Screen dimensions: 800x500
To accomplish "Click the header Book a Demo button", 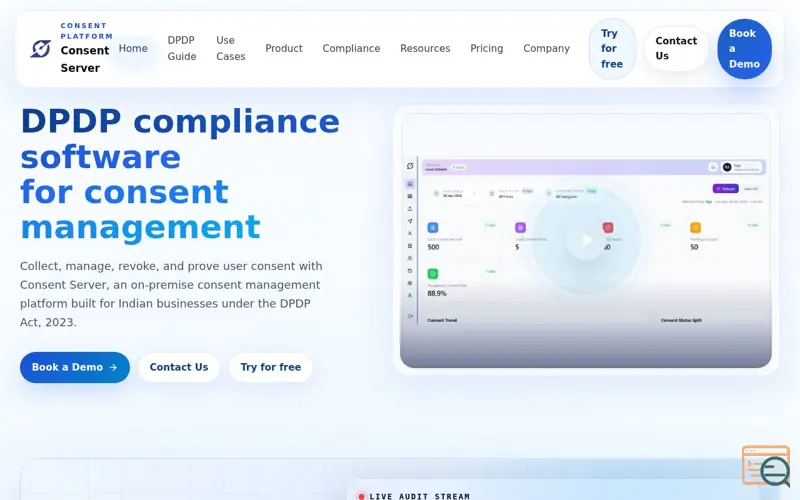I will (x=744, y=48).
